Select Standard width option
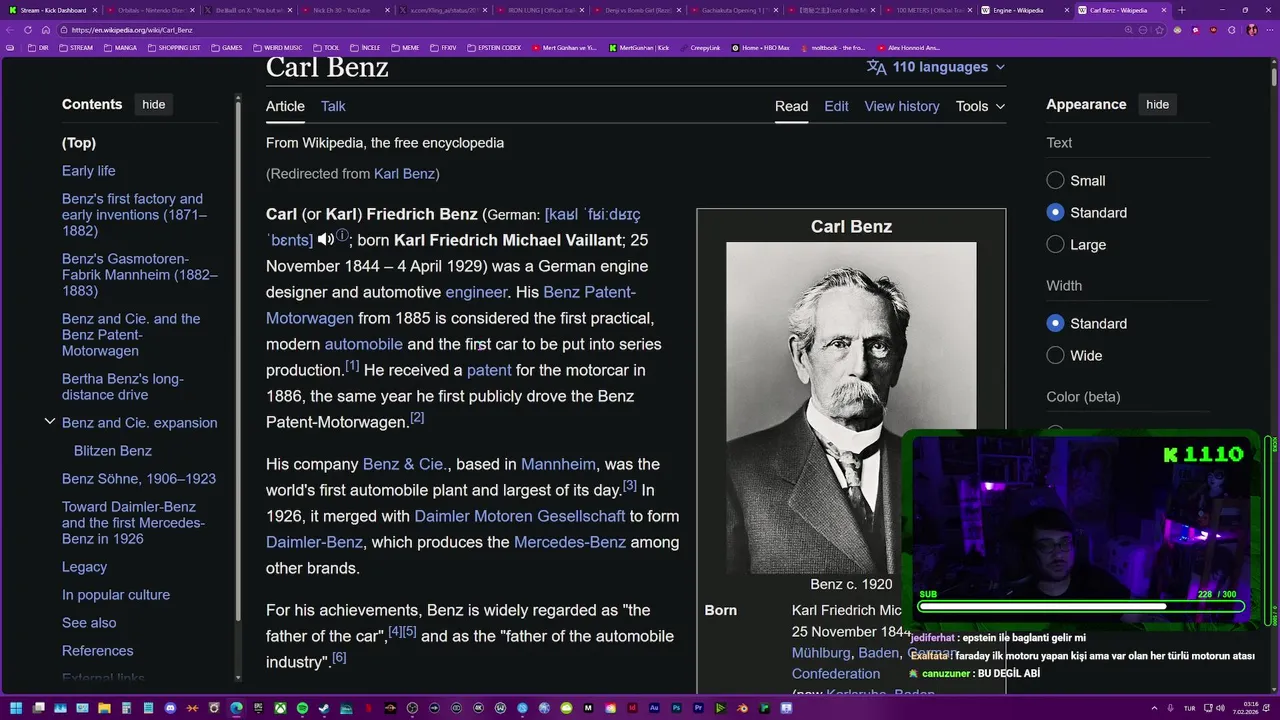This screenshot has width=1280, height=720. tap(1055, 324)
